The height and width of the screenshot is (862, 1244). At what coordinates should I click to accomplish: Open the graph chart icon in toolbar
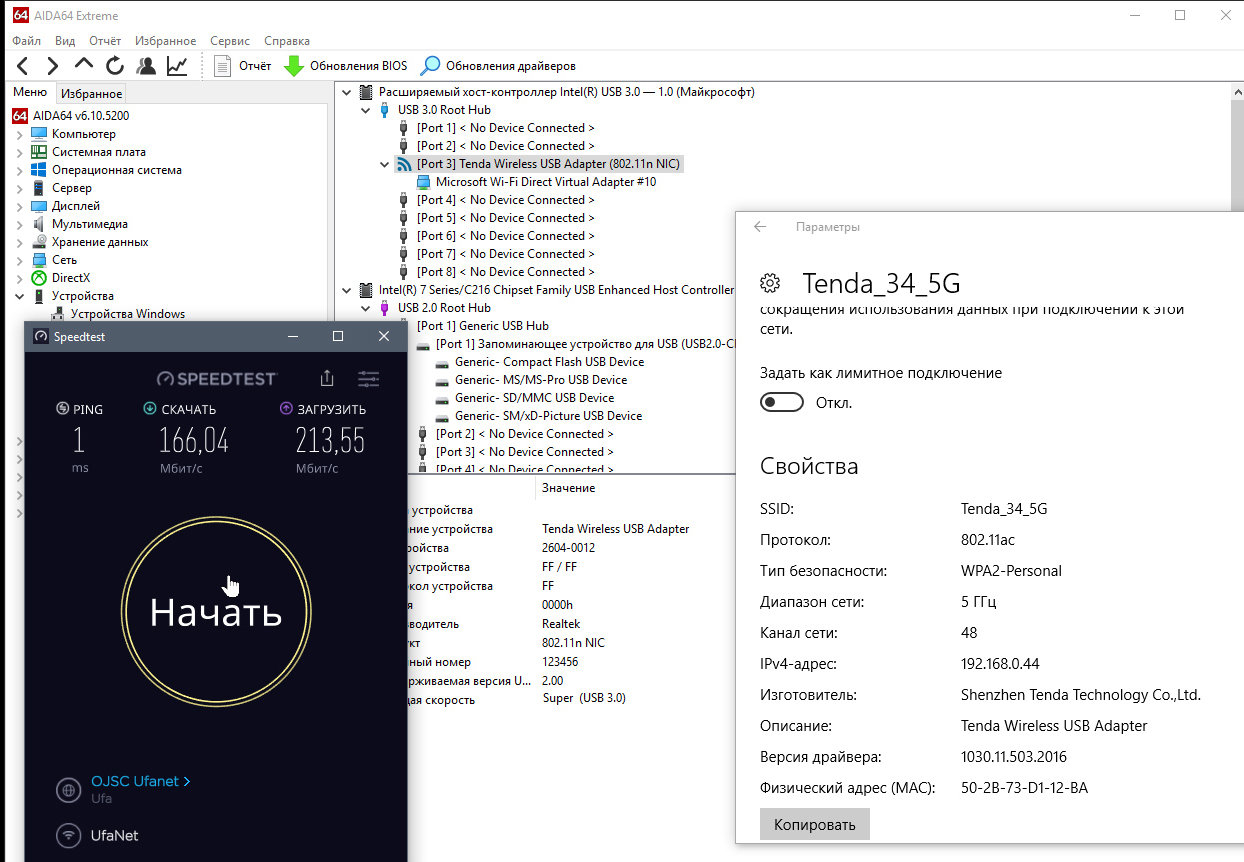177,66
